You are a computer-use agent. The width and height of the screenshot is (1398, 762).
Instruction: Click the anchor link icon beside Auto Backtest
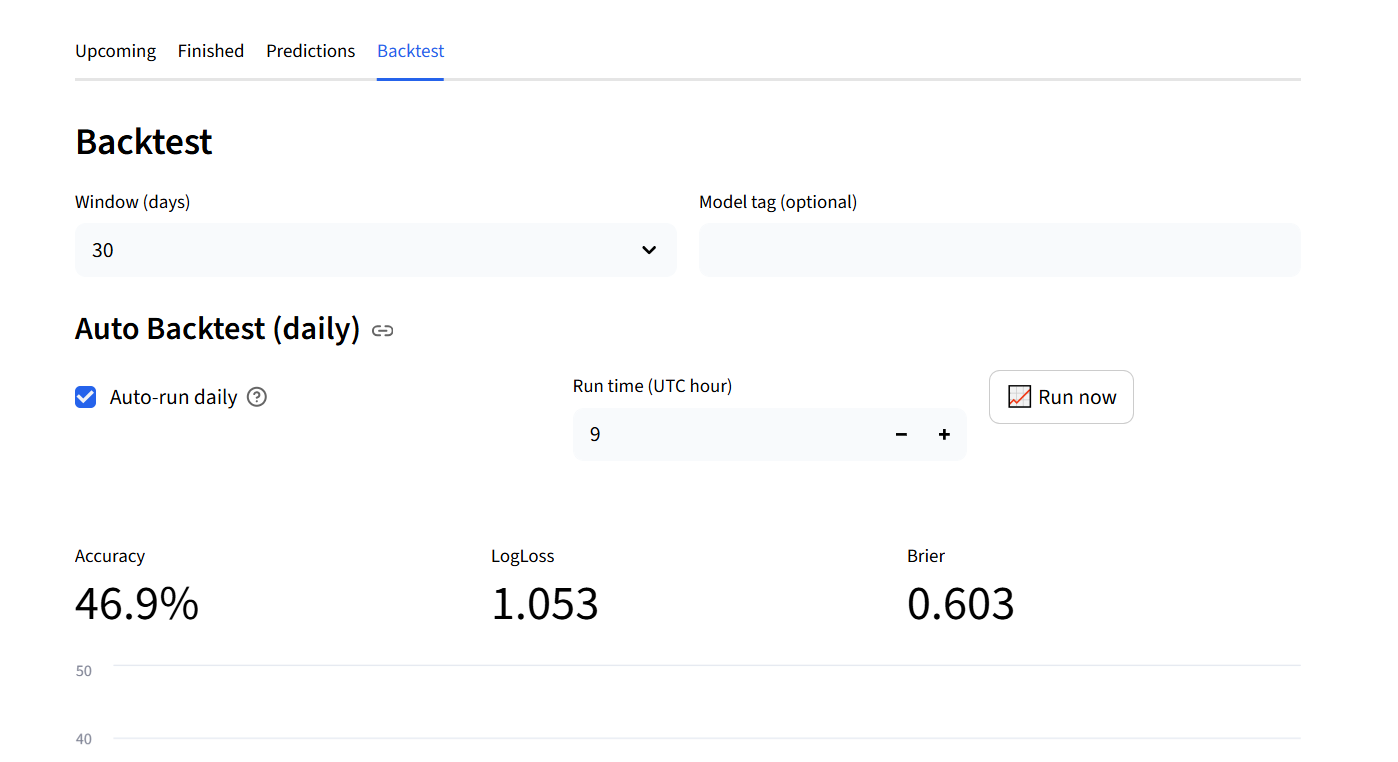[382, 331]
